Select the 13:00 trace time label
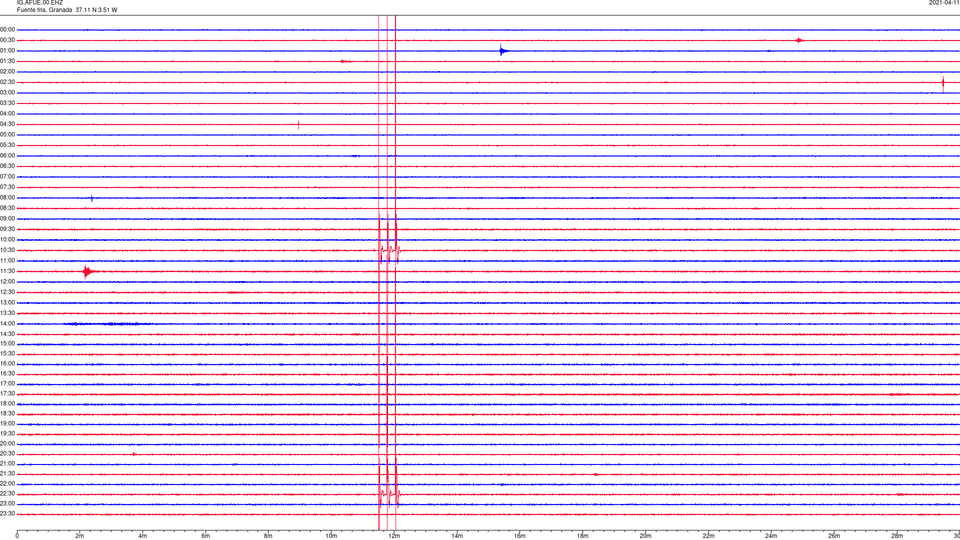The width and height of the screenshot is (960, 540). tap(8, 302)
